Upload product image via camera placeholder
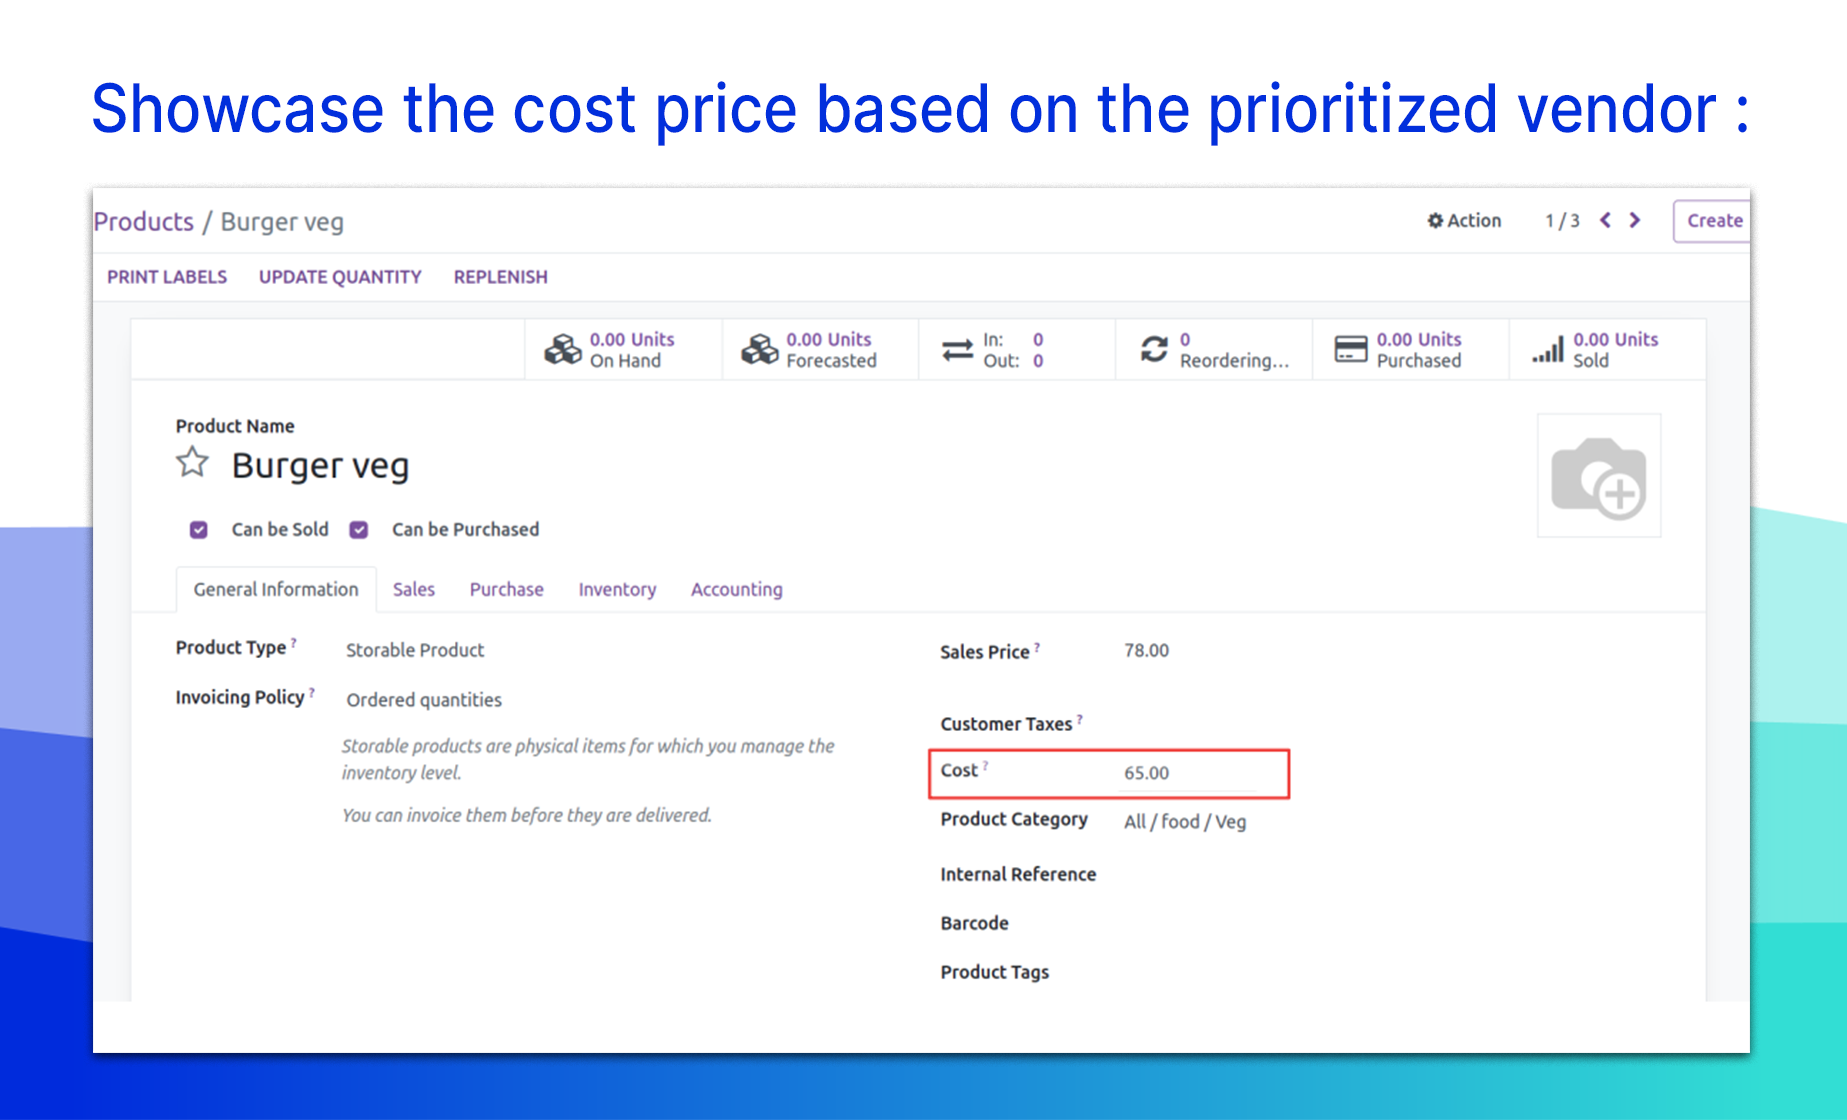This screenshot has width=1847, height=1120. point(1599,476)
